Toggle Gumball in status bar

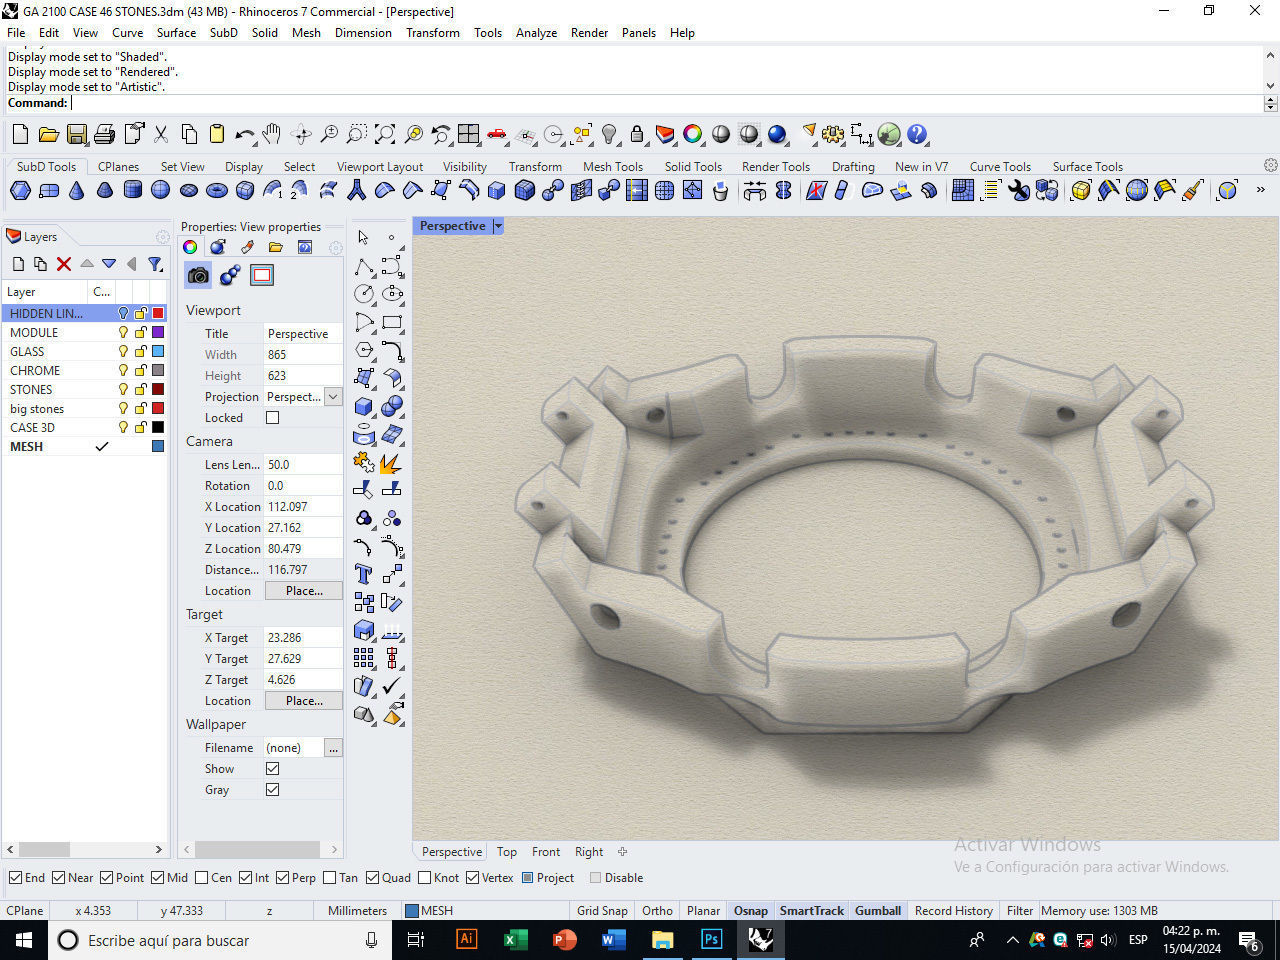tap(878, 911)
